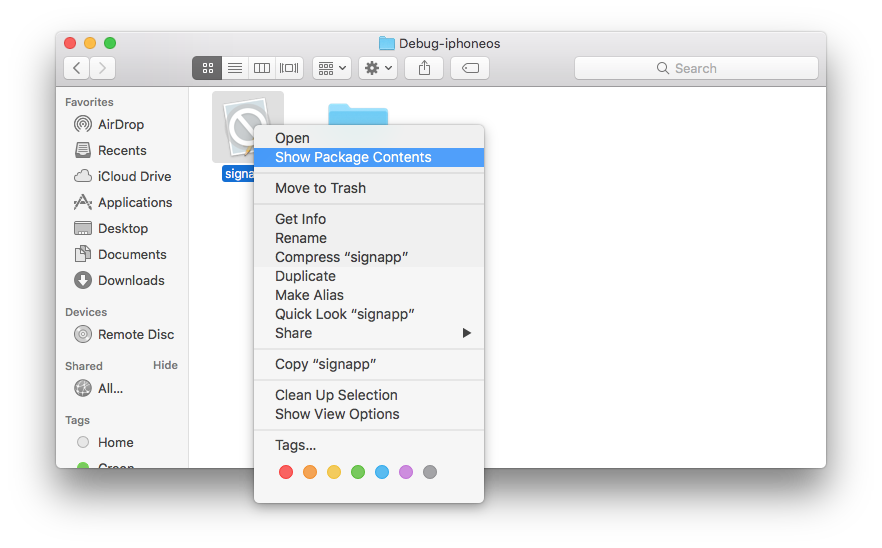Open AirDrop in the sidebar
The image size is (882, 548).
click(x=120, y=124)
